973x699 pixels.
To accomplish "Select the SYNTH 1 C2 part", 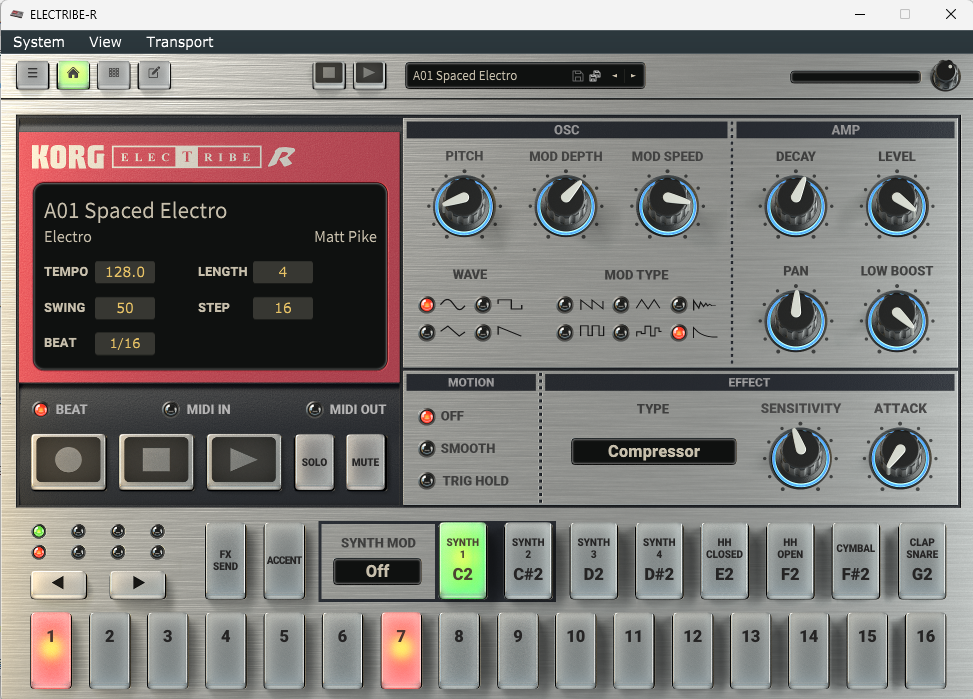I will 462,561.
